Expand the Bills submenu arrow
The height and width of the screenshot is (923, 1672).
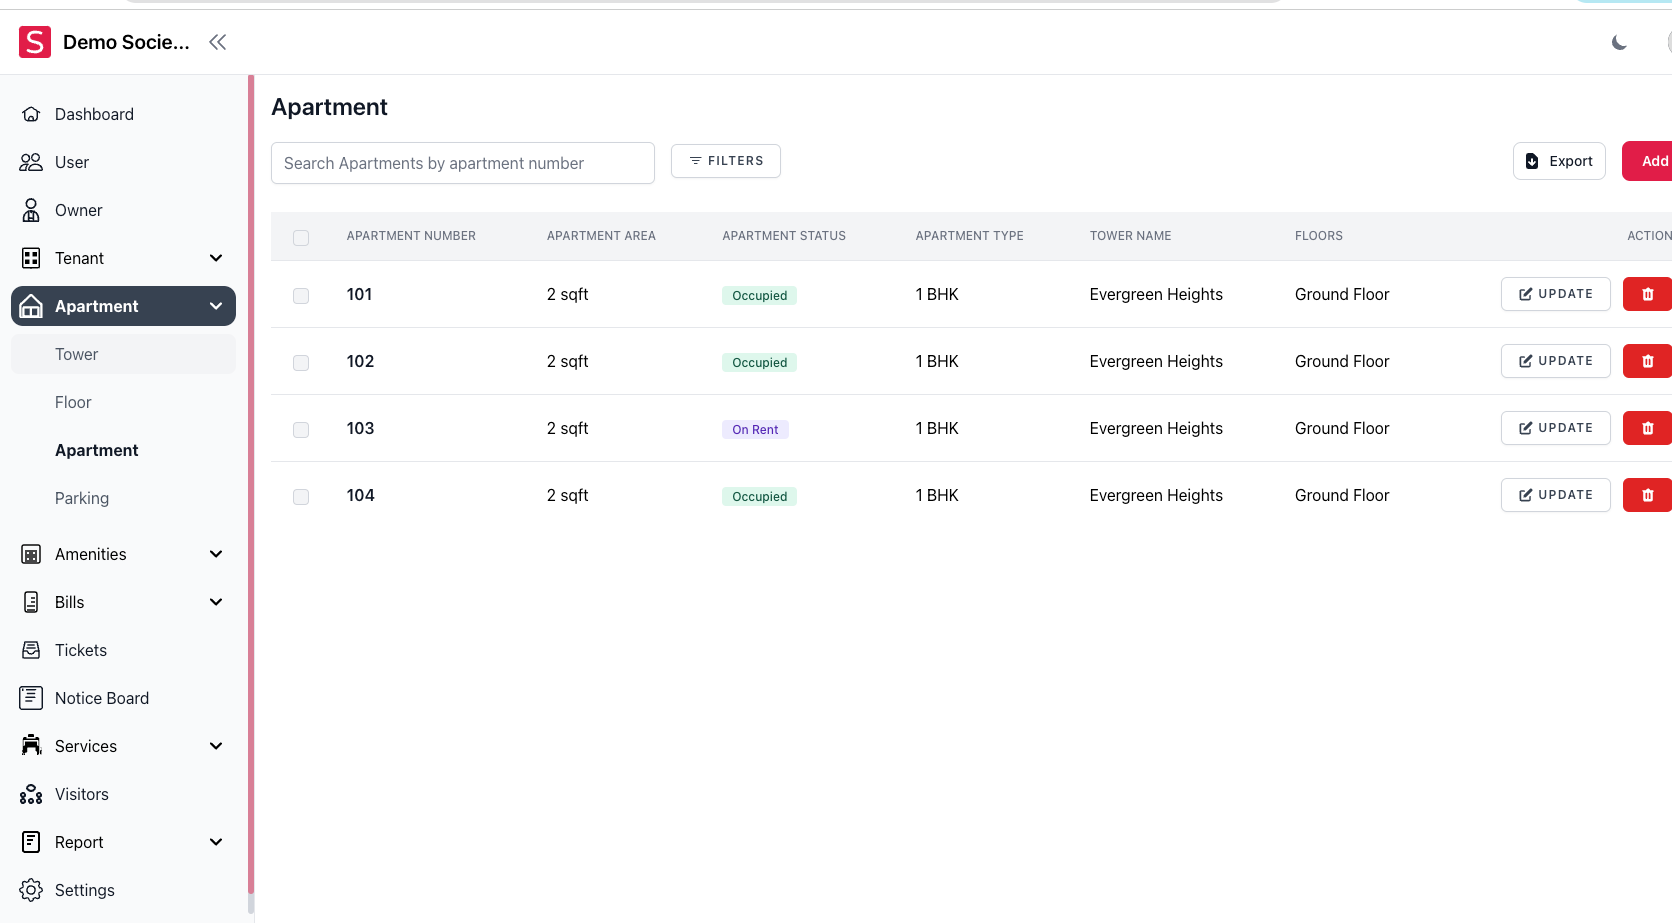pyautogui.click(x=216, y=602)
